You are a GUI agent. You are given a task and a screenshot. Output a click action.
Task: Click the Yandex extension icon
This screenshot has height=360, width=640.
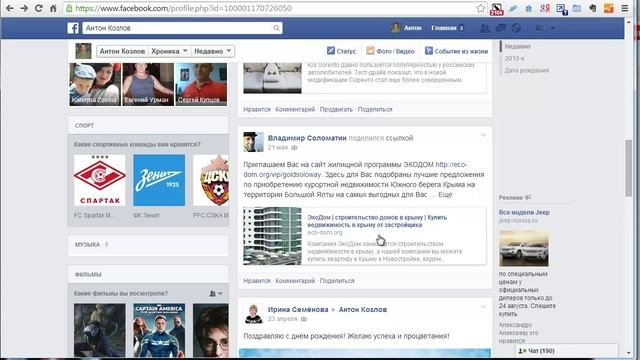pos(545,8)
